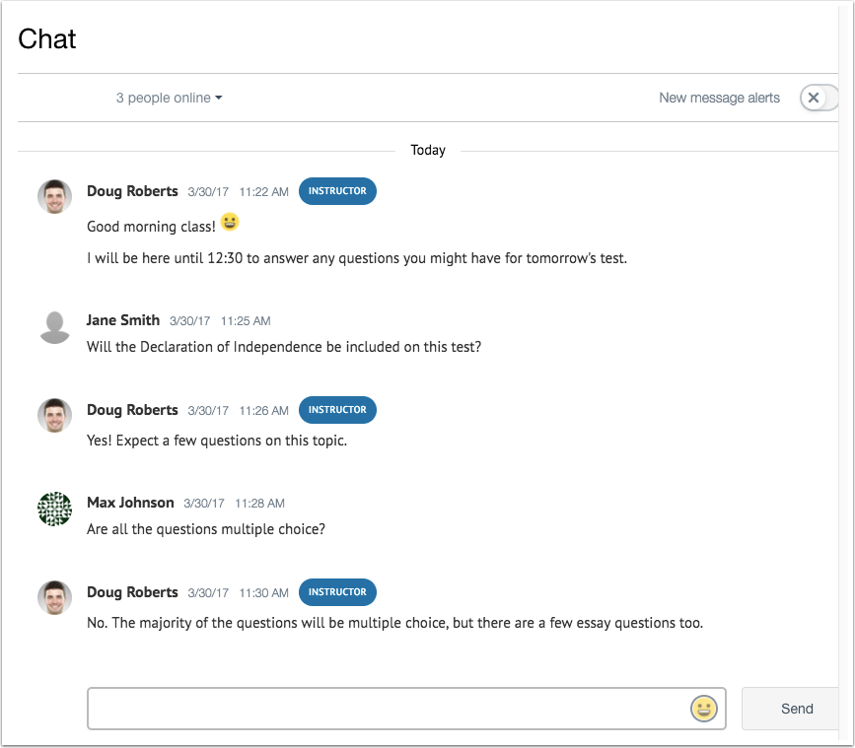Screen dimensions: 855x748
Task: Click Doug Roberts avatar on 11:26 message
Action: pos(55,415)
